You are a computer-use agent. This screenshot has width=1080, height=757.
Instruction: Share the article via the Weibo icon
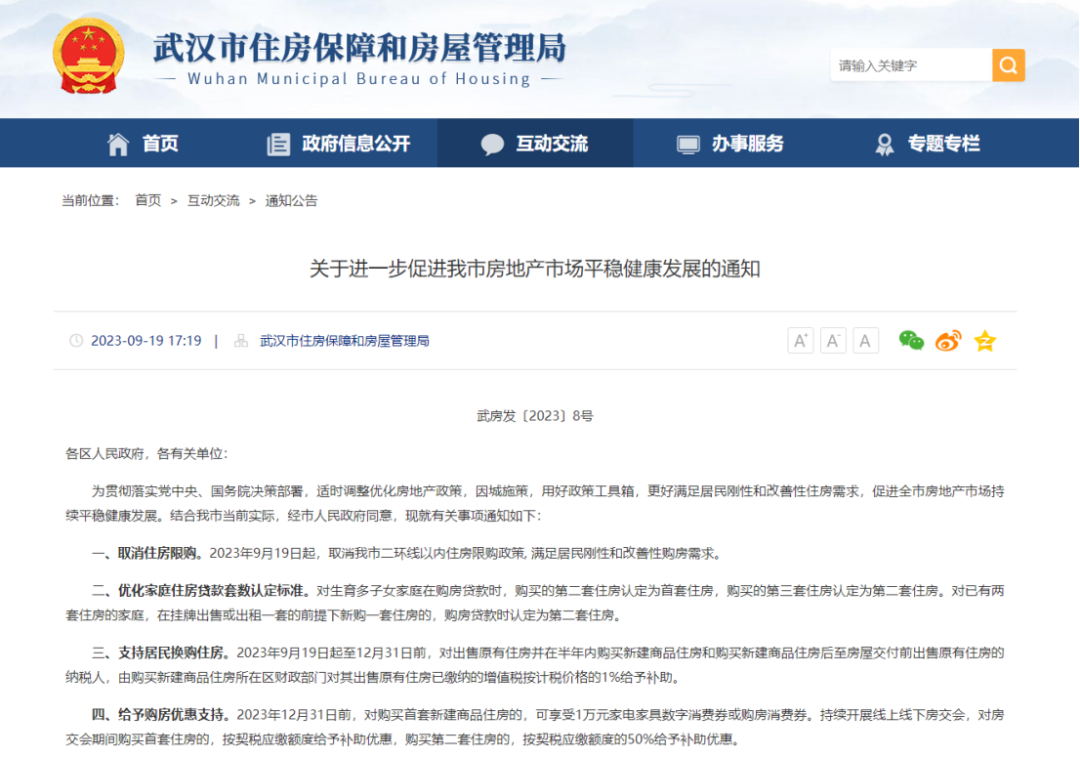(947, 340)
